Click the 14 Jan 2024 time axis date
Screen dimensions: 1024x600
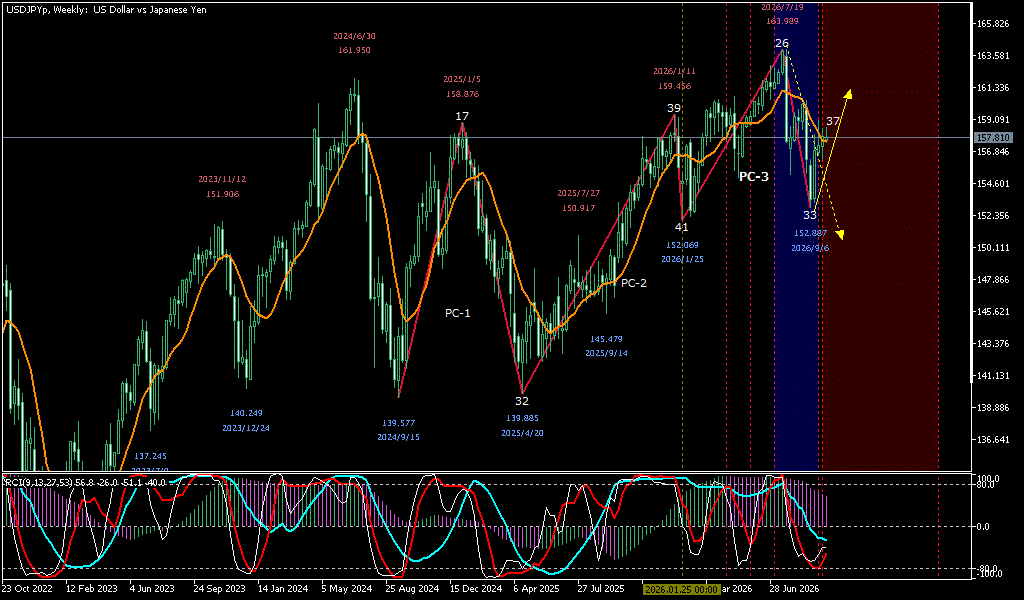click(283, 589)
